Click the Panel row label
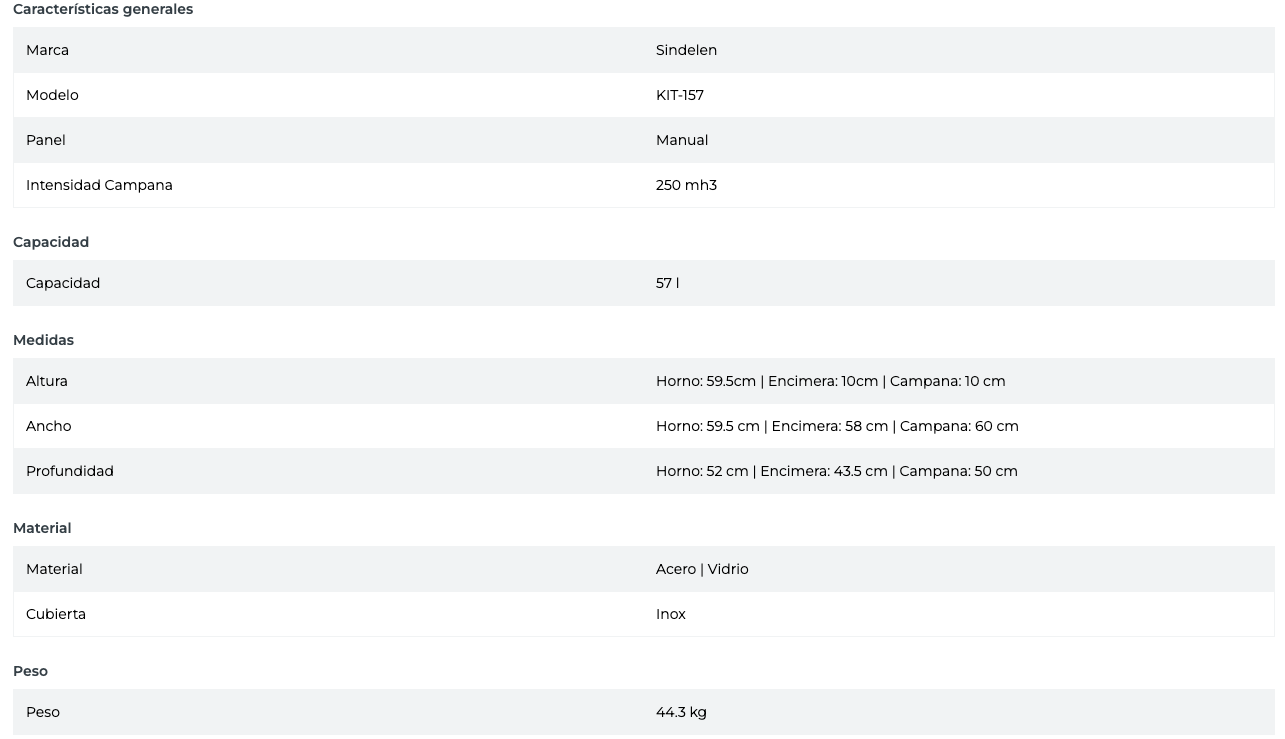This screenshot has width=1285, height=739. tap(46, 140)
